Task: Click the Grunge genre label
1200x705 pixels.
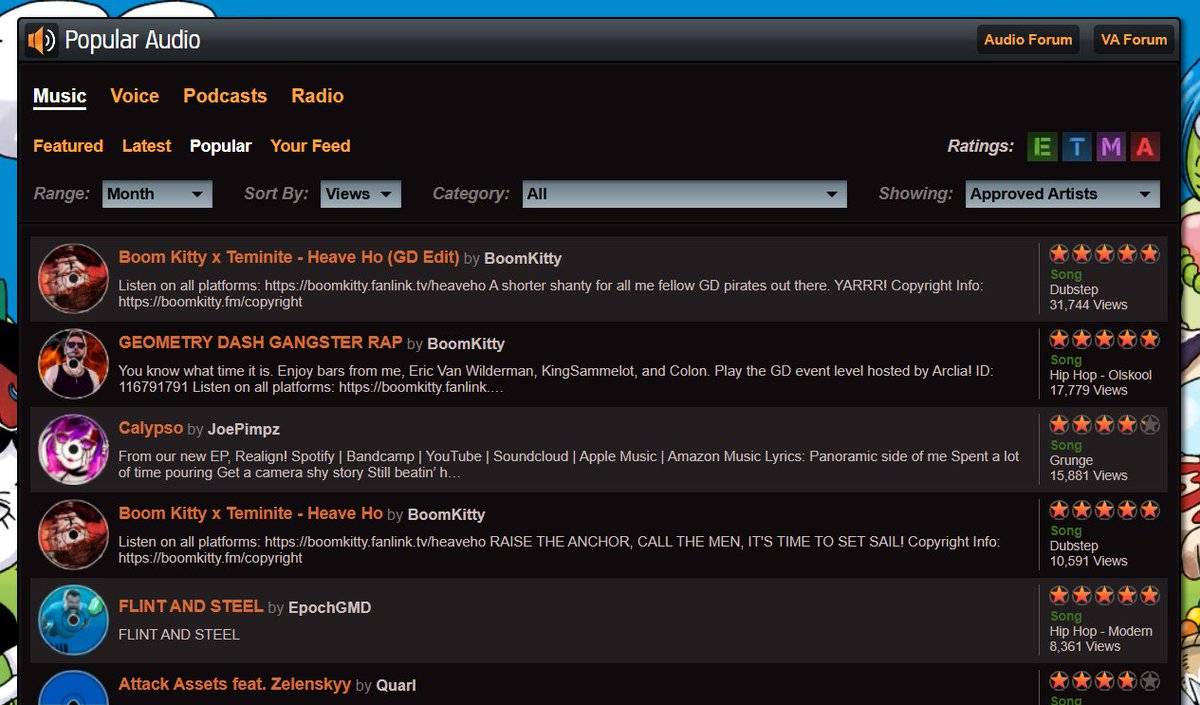Action: (x=1071, y=461)
